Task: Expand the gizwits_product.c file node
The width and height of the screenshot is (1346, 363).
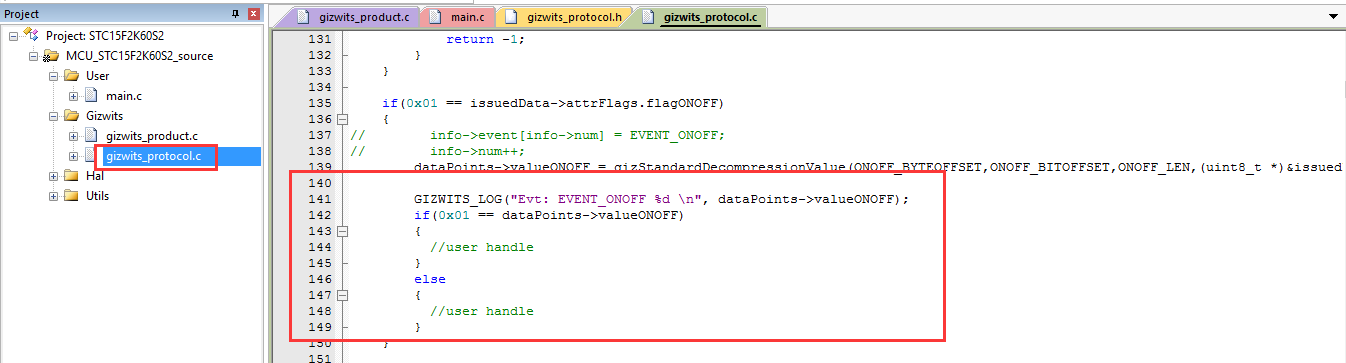Action: pos(73,135)
